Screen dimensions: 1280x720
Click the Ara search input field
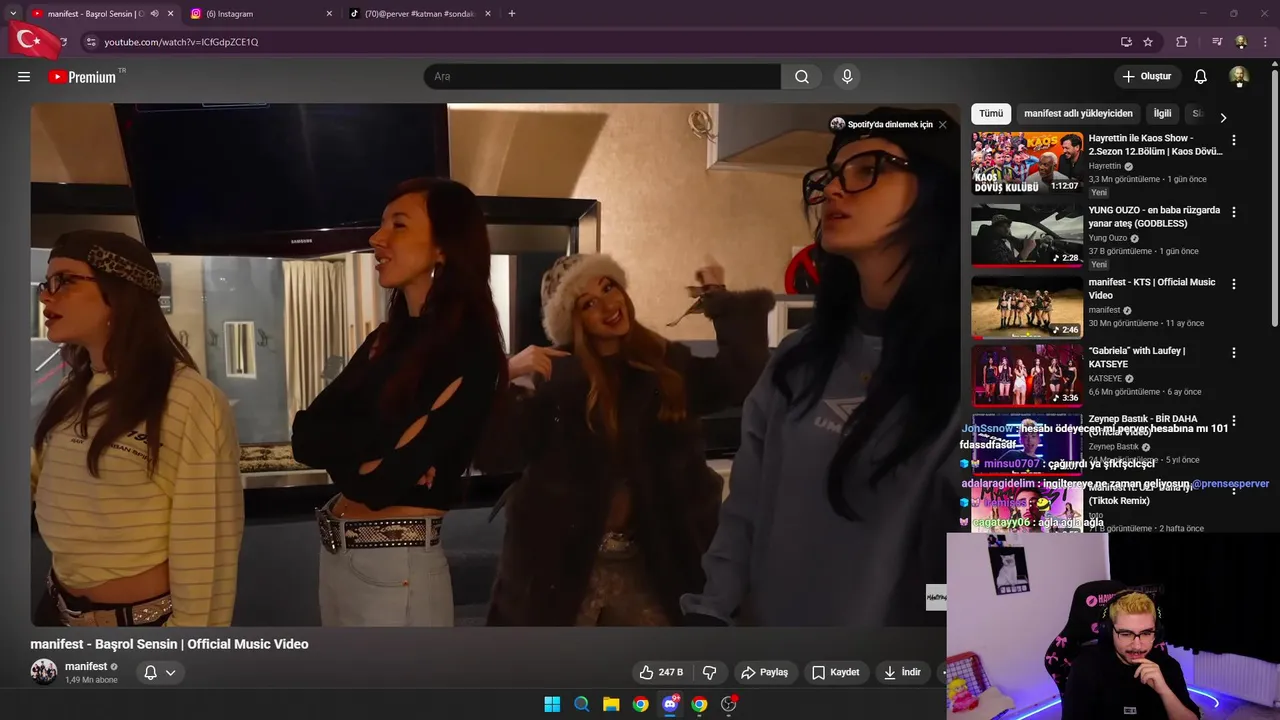pos(602,77)
